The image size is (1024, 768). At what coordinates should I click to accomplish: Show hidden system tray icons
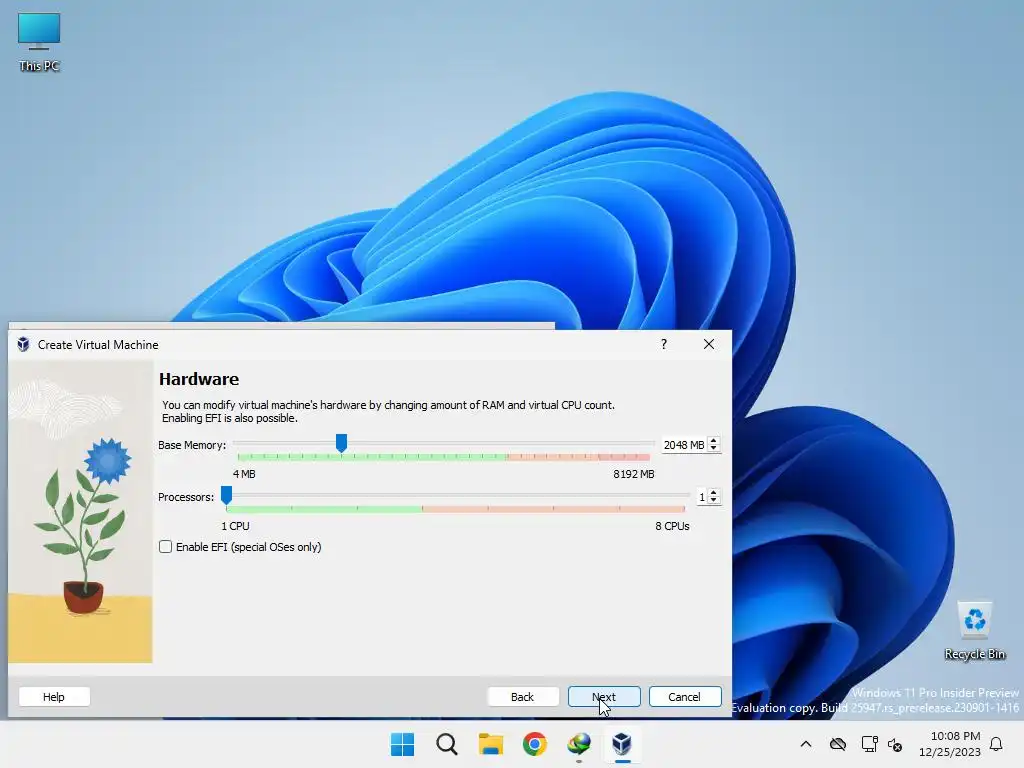(806, 744)
